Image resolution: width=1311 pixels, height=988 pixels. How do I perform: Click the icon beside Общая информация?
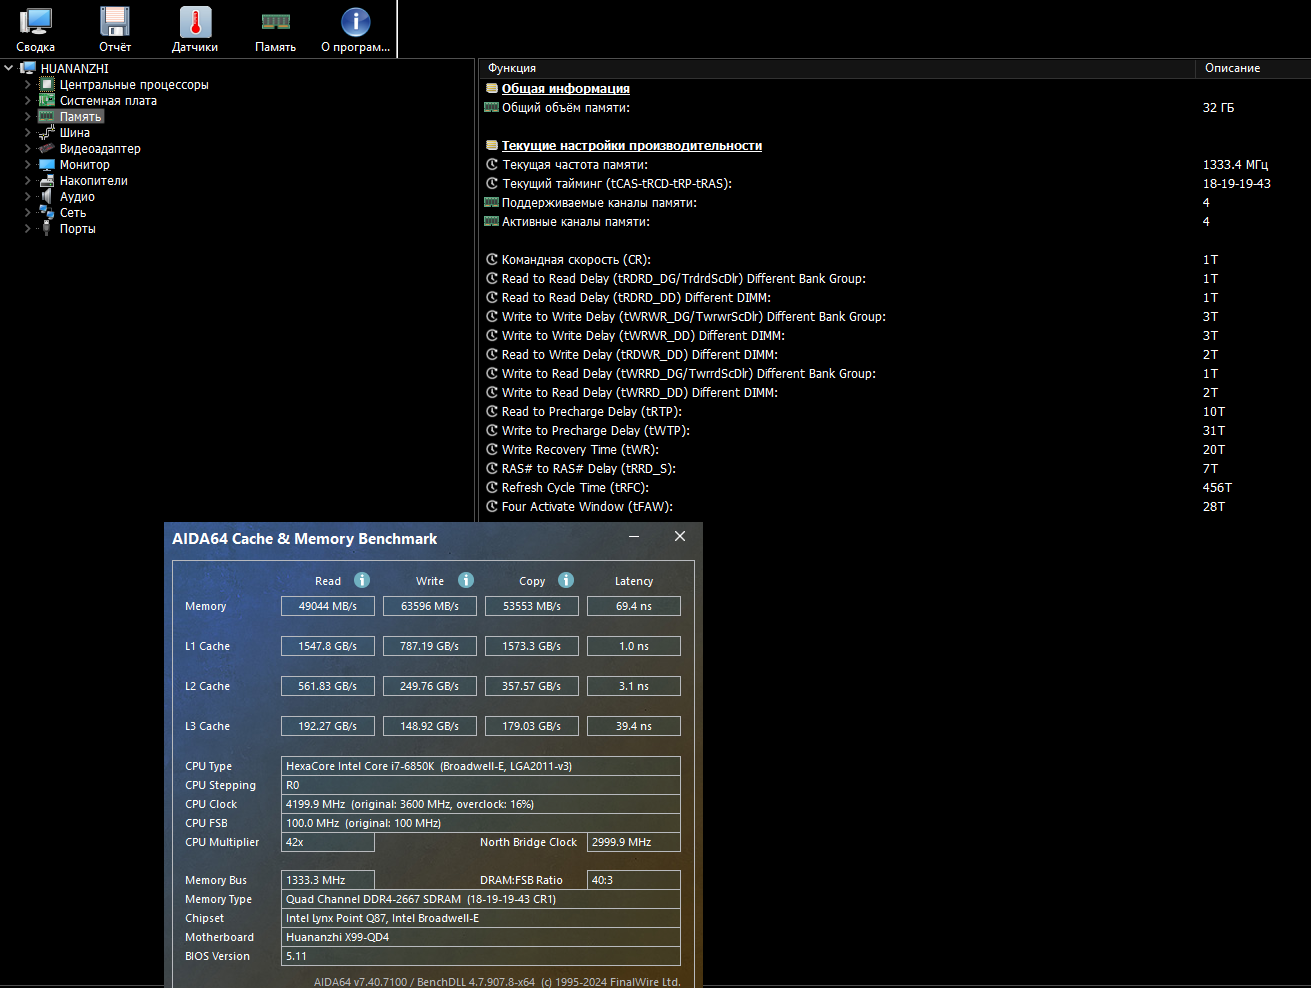point(492,89)
